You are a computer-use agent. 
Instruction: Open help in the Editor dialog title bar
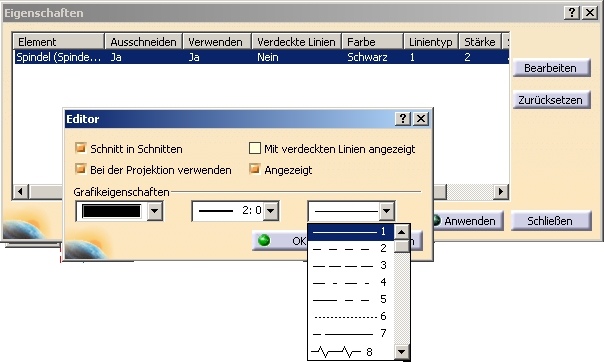pos(403,119)
